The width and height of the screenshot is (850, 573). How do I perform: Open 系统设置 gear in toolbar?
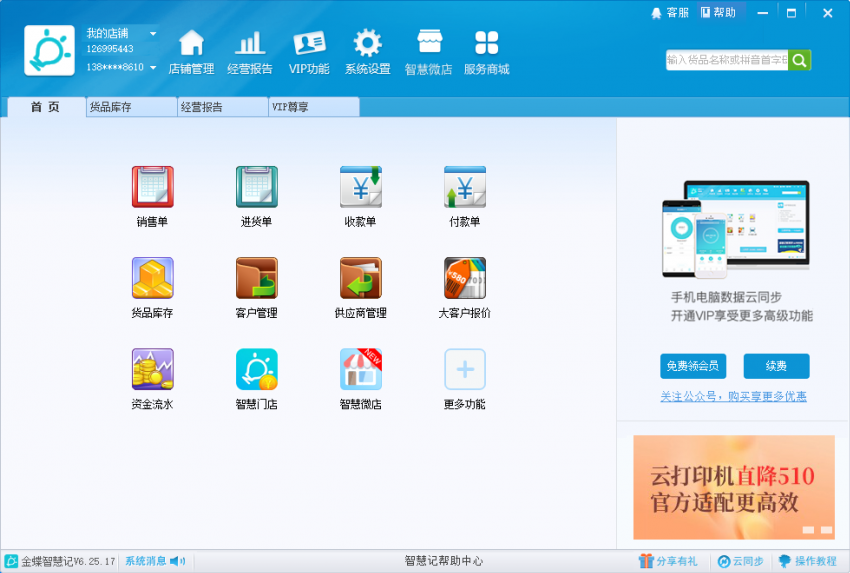[367, 52]
